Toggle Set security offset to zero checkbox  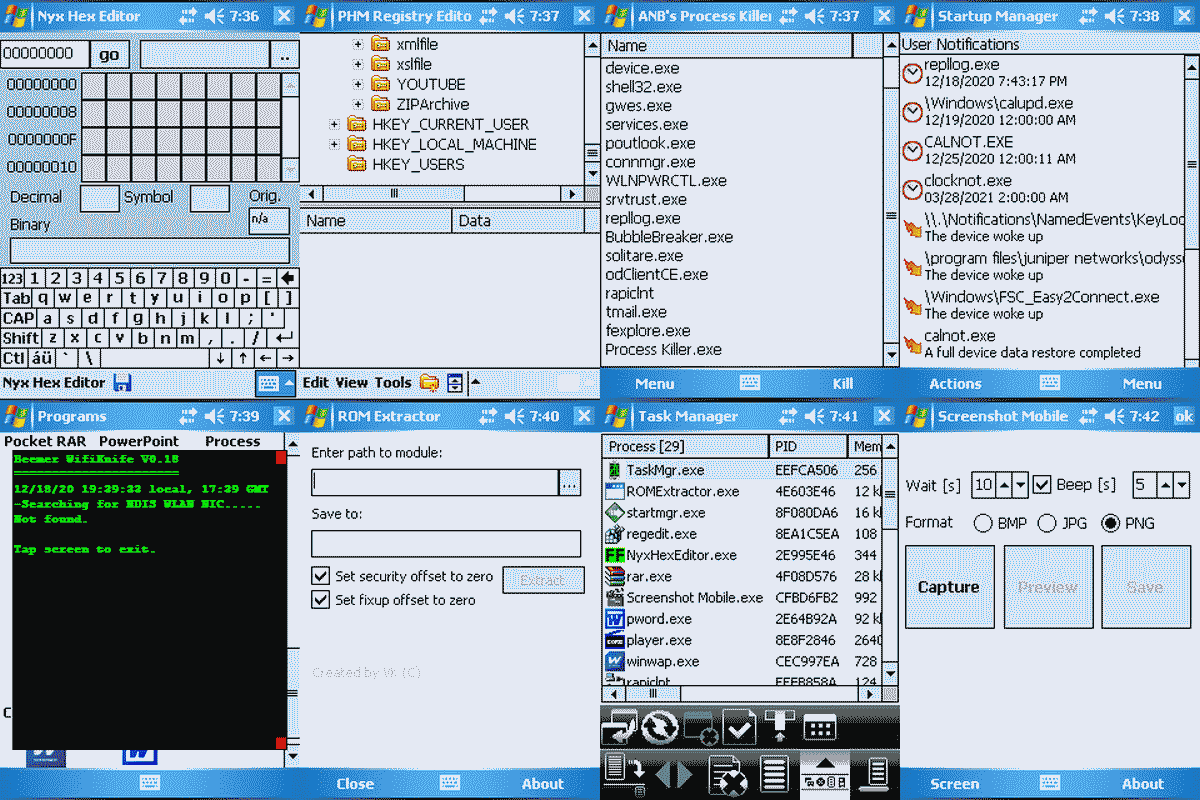point(320,576)
